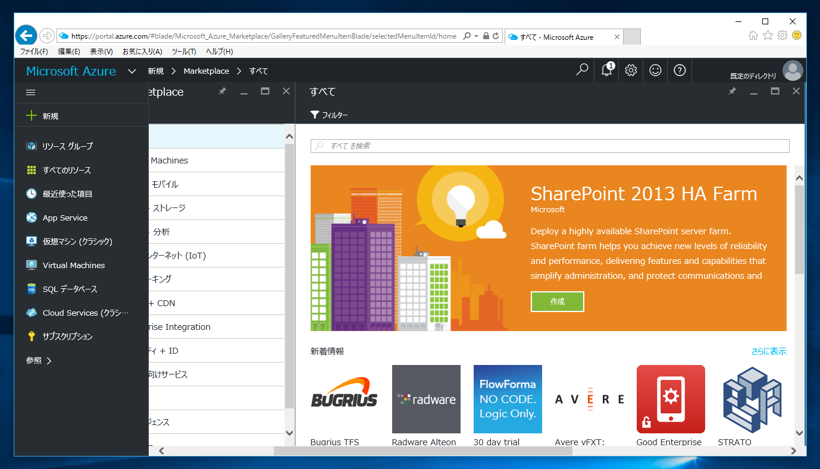This screenshot has height=469, width=820.
Task: Click the green 作成 button
Action: (557, 302)
